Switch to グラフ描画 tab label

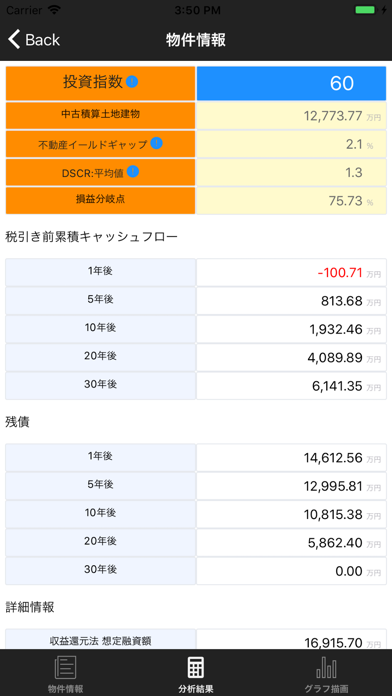[x=326, y=689]
